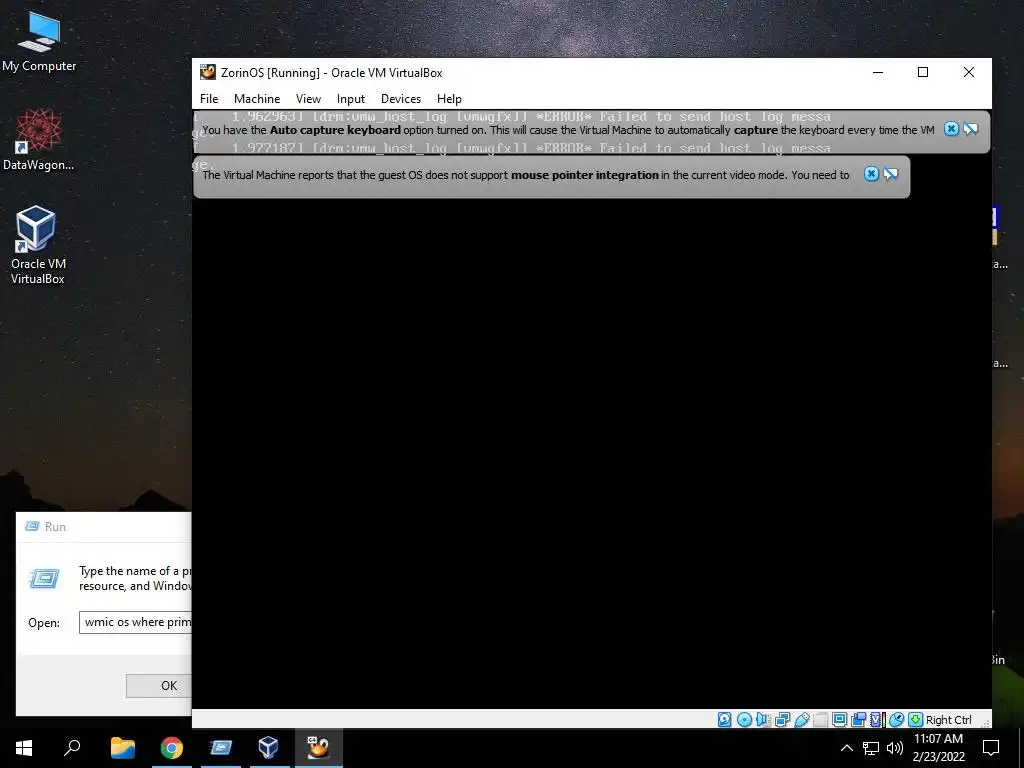The width and height of the screenshot is (1024, 768).
Task: Close the ZorinOS VirtualBox window
Action: 969,72
